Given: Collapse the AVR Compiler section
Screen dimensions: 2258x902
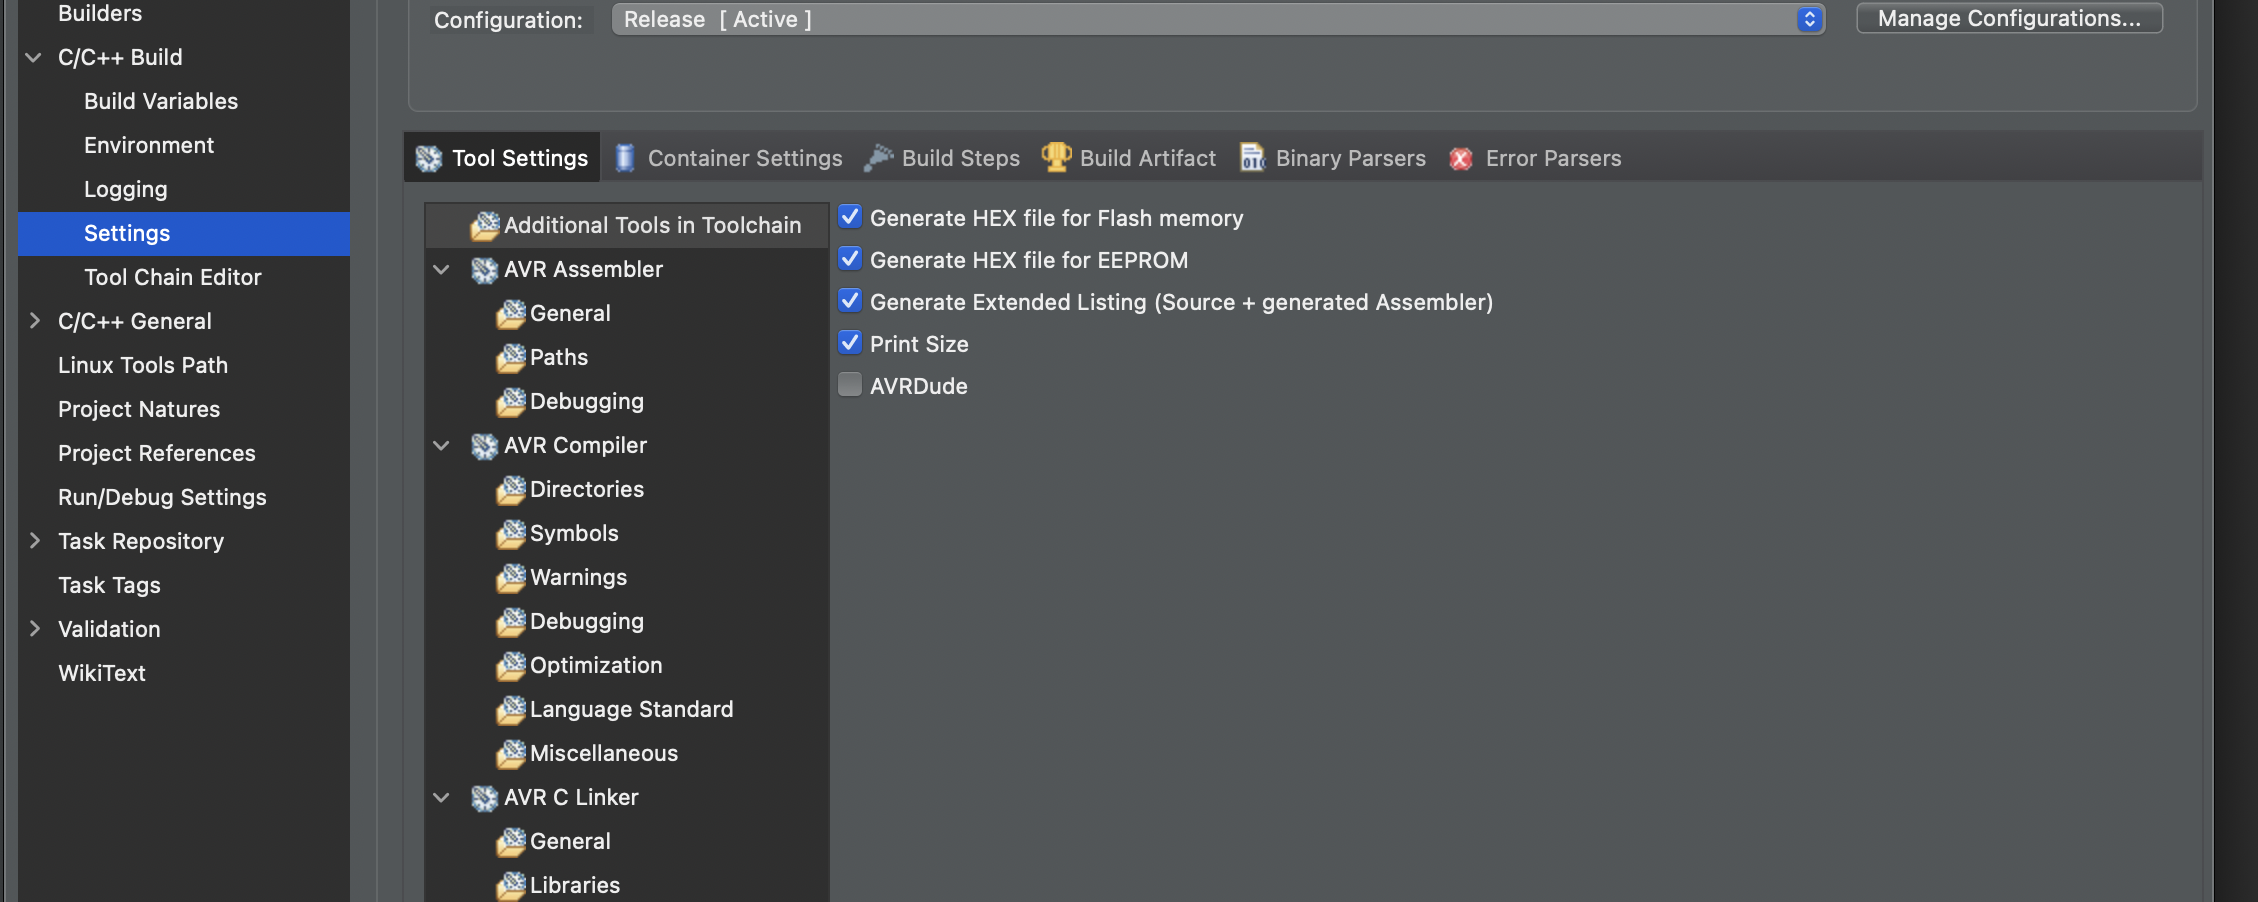Looking at the screenshot, I should [441, 445].
